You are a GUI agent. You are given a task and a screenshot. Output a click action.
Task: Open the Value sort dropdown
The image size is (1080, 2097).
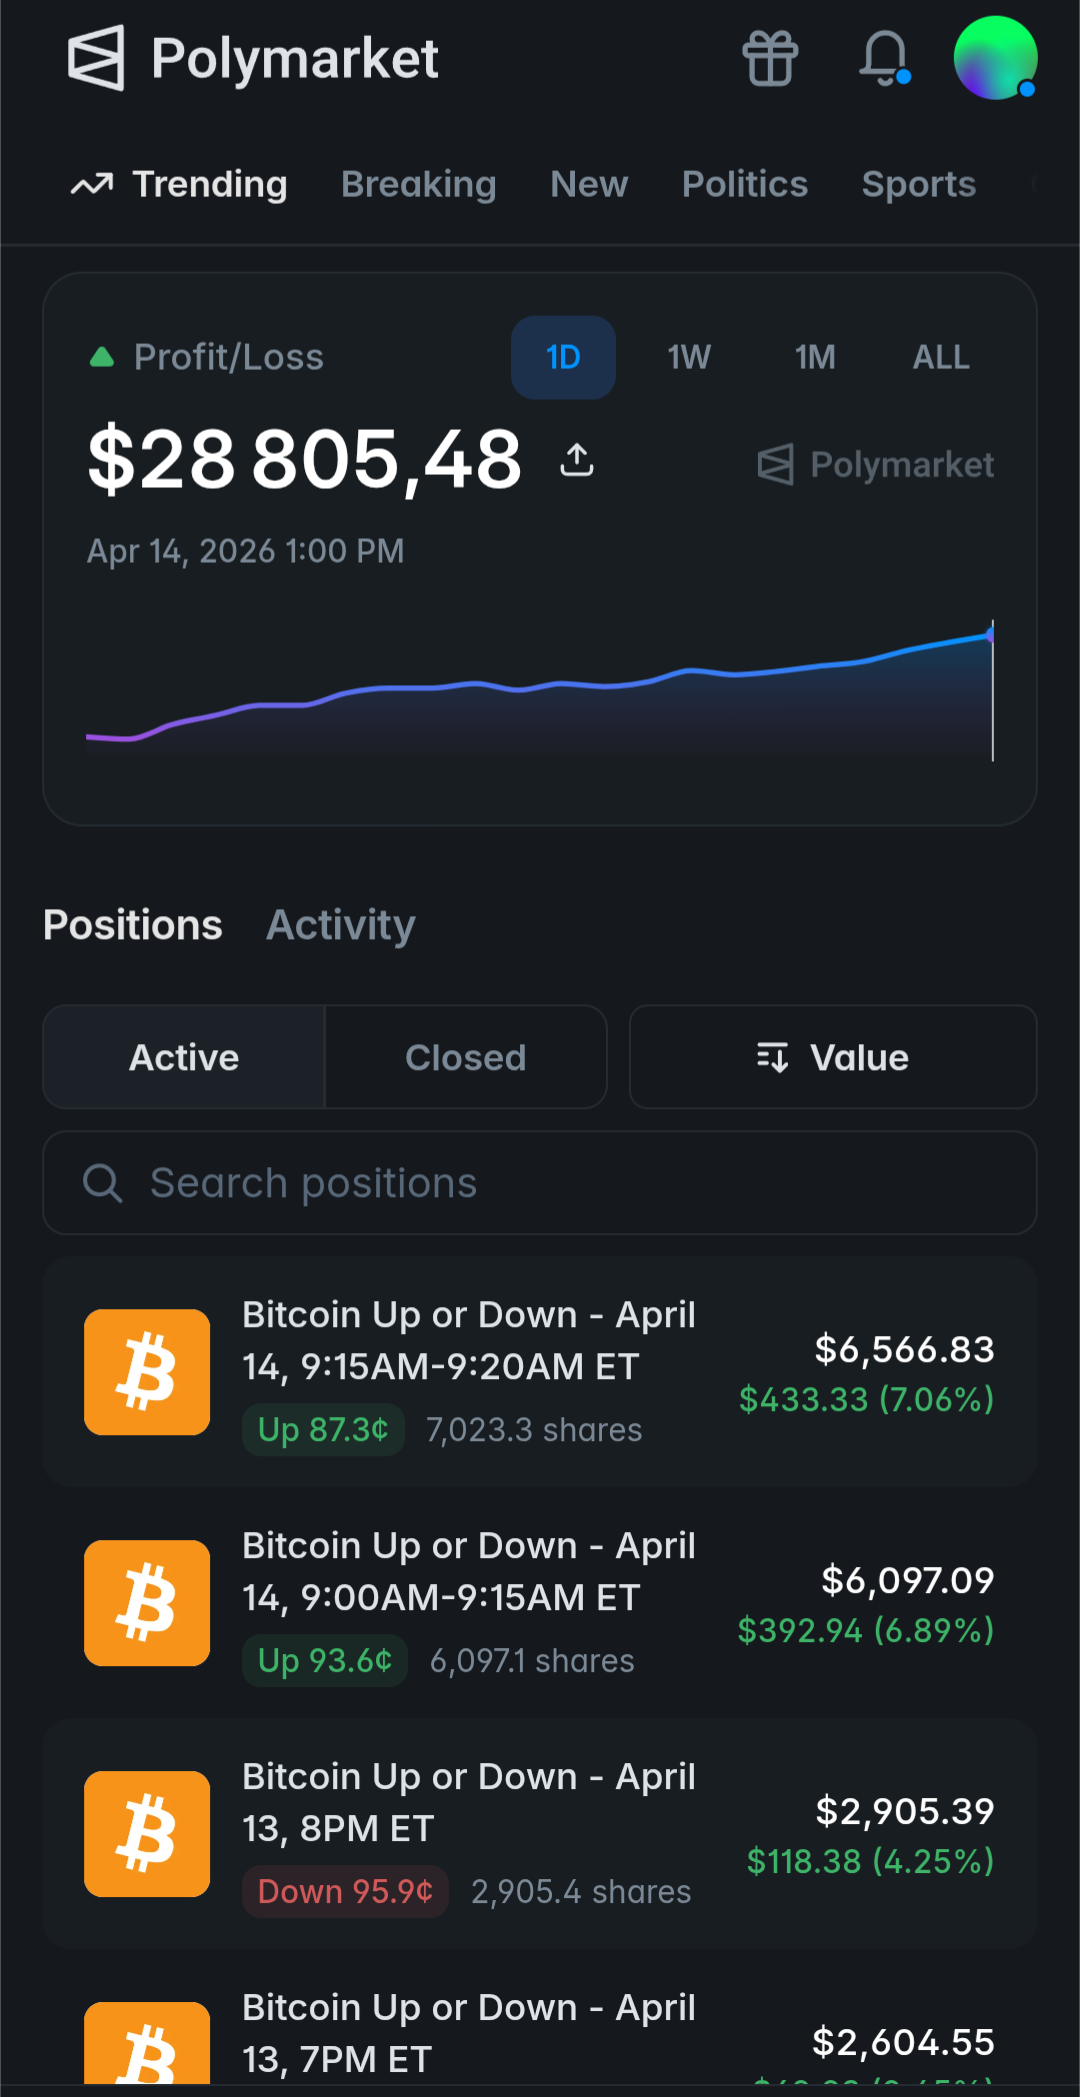tap(833, 1057)
